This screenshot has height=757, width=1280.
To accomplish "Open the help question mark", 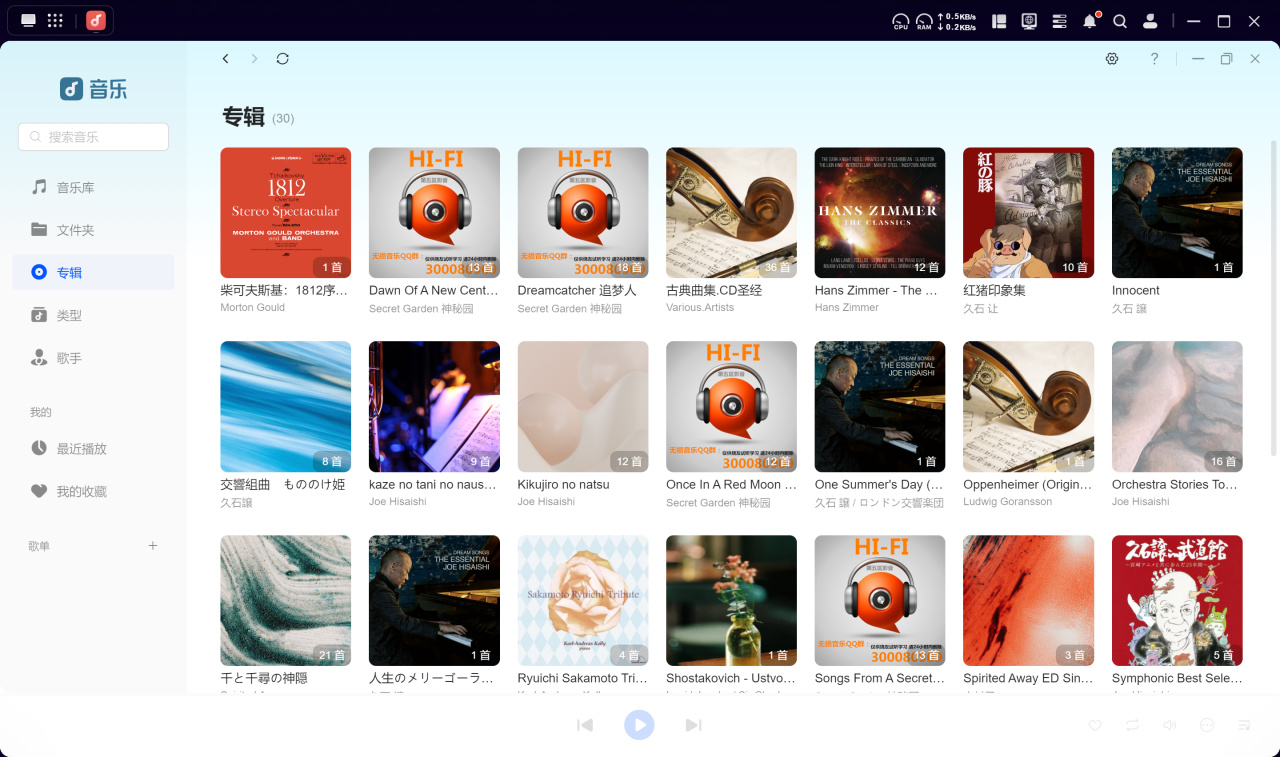I will [x=1154, y=59].
